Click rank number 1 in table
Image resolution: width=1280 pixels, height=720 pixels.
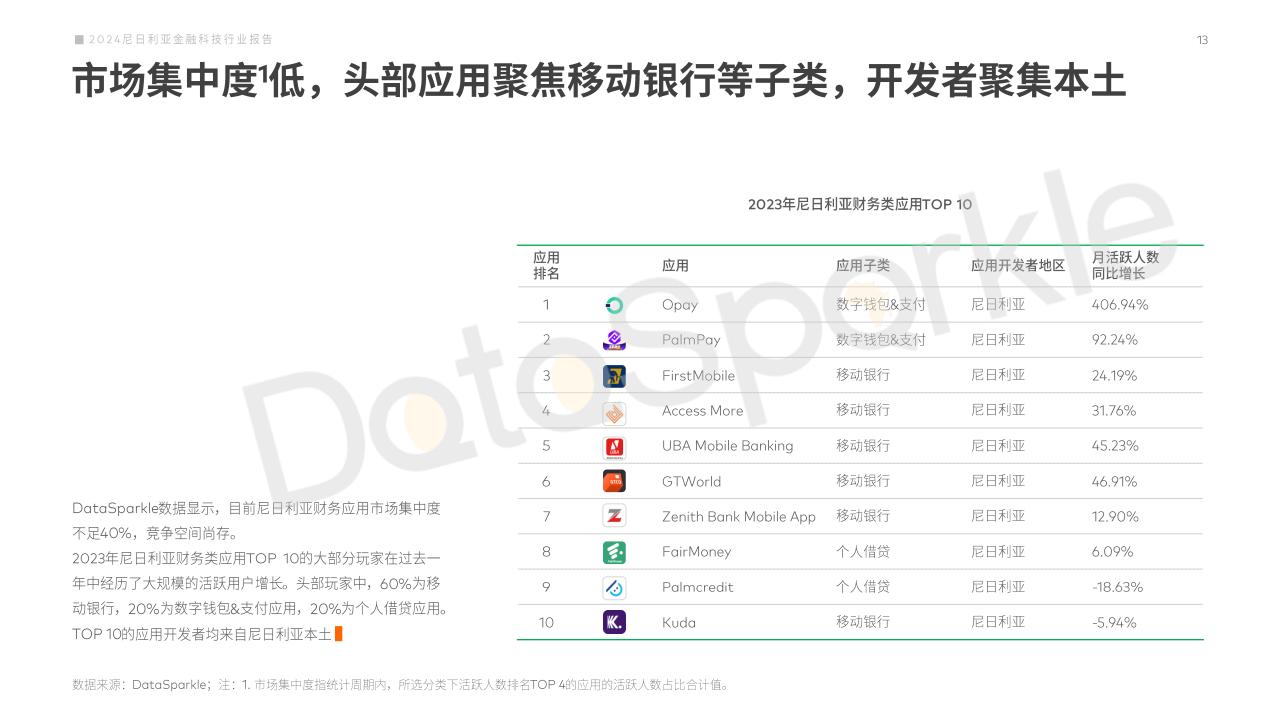(x=546, y=305)
